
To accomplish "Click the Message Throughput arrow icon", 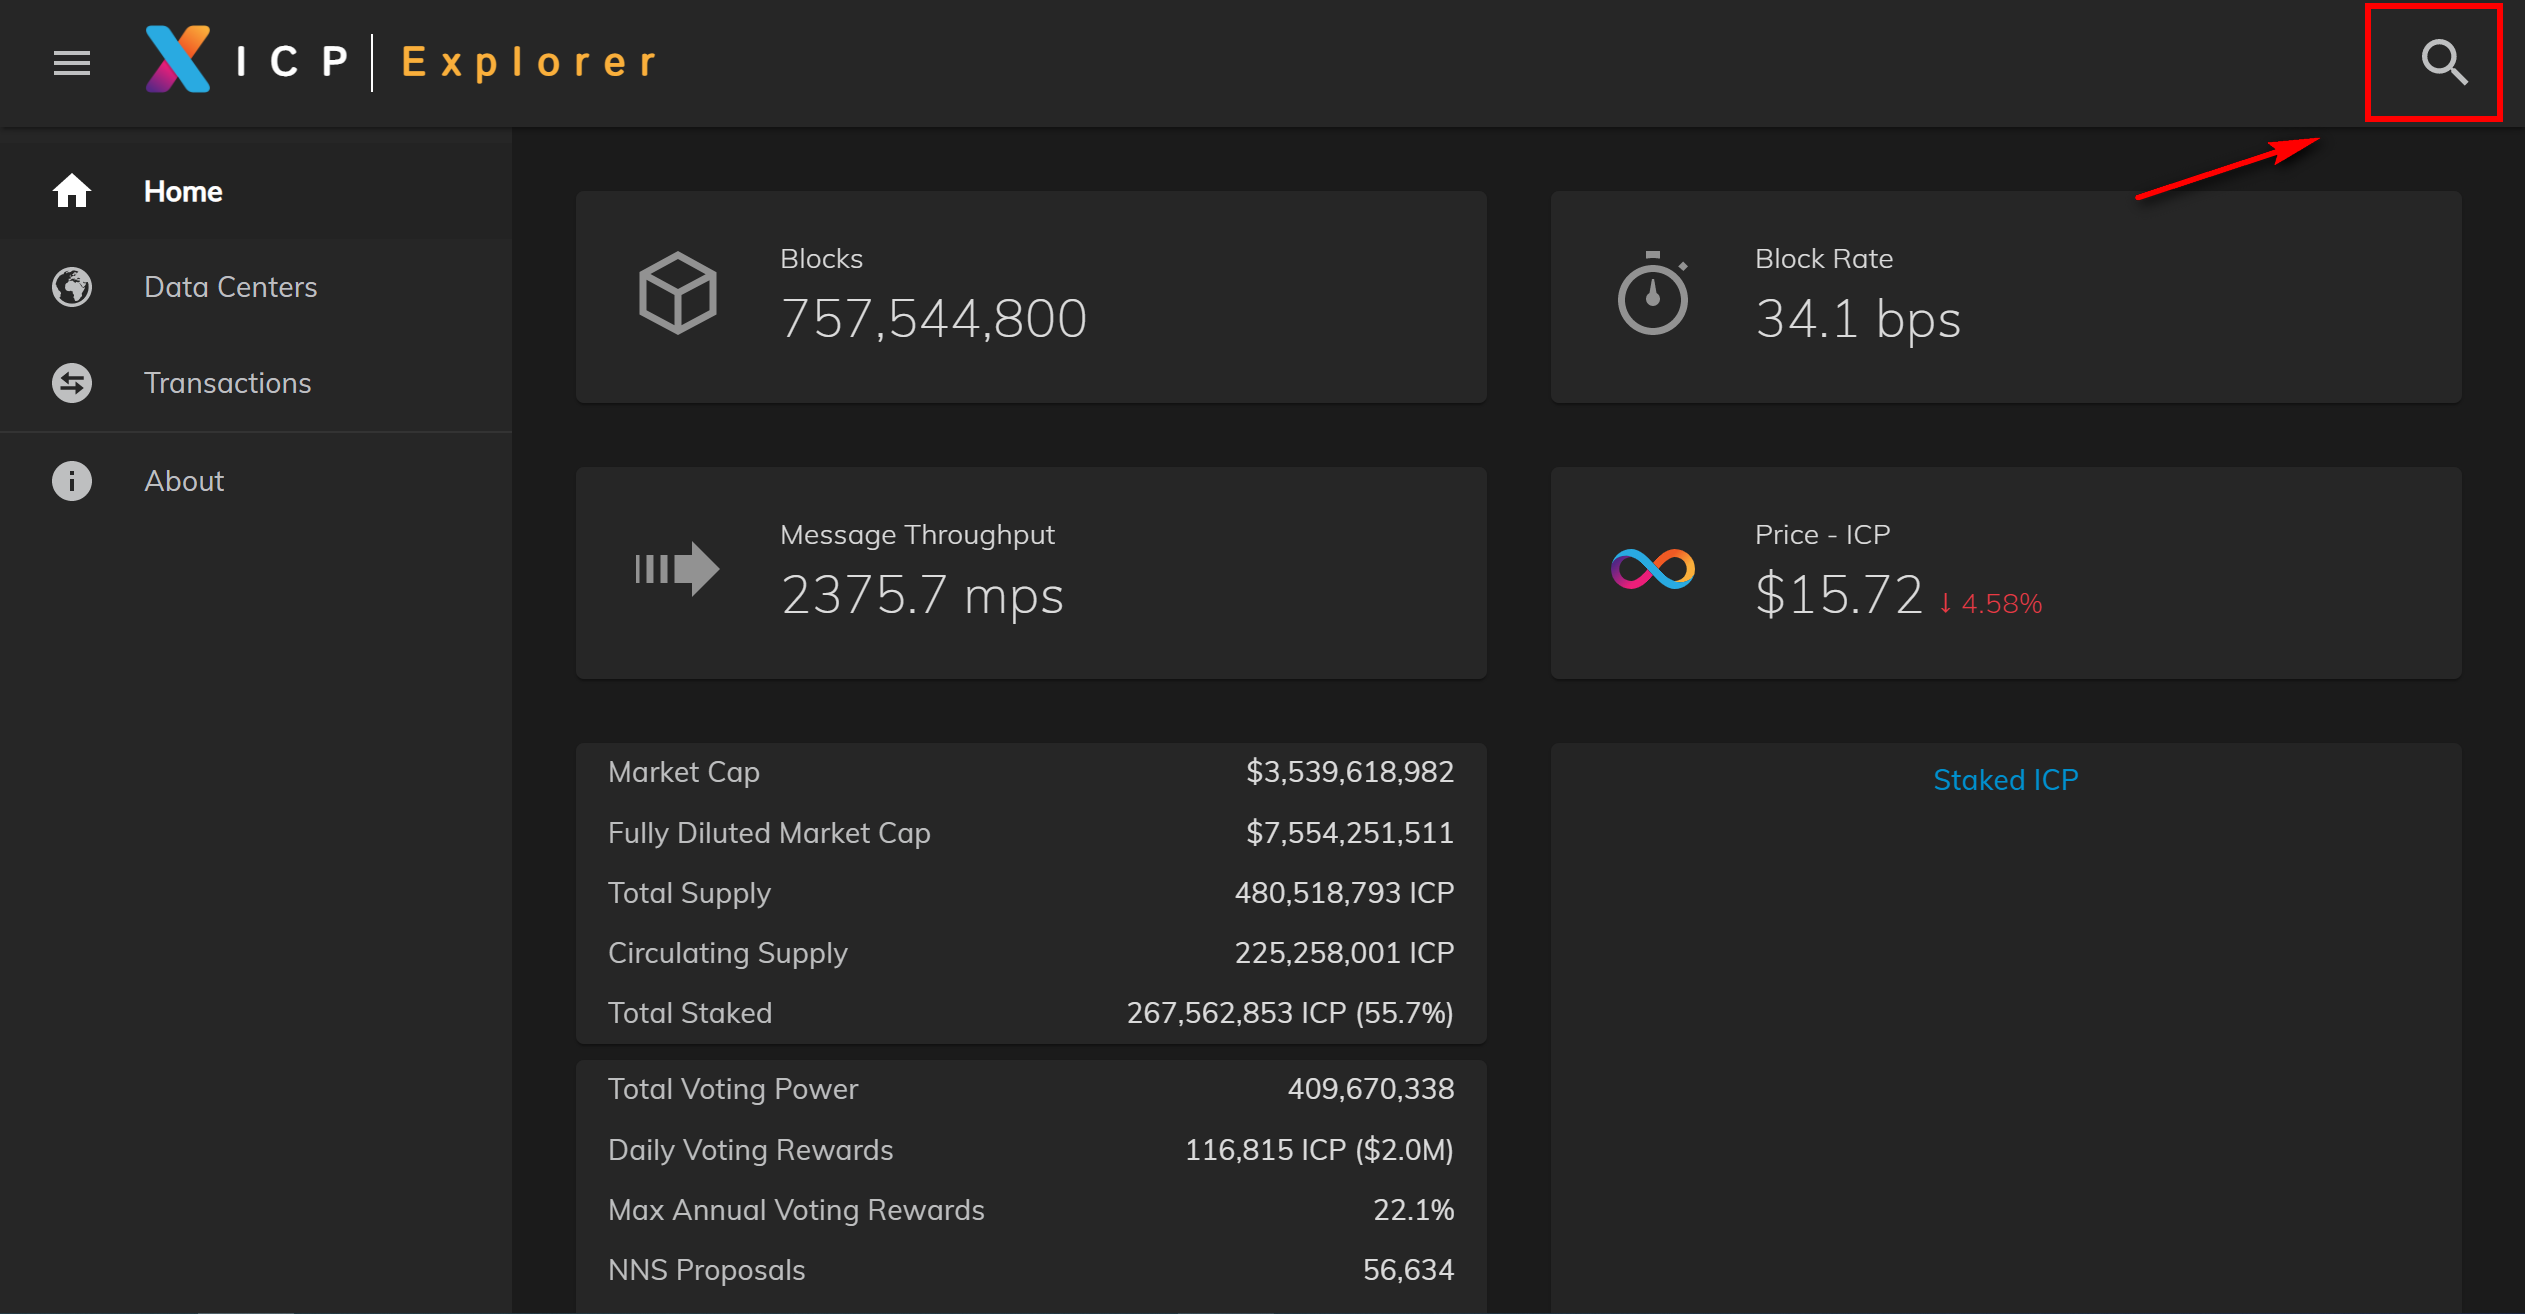I will click(x=678, y=569).
